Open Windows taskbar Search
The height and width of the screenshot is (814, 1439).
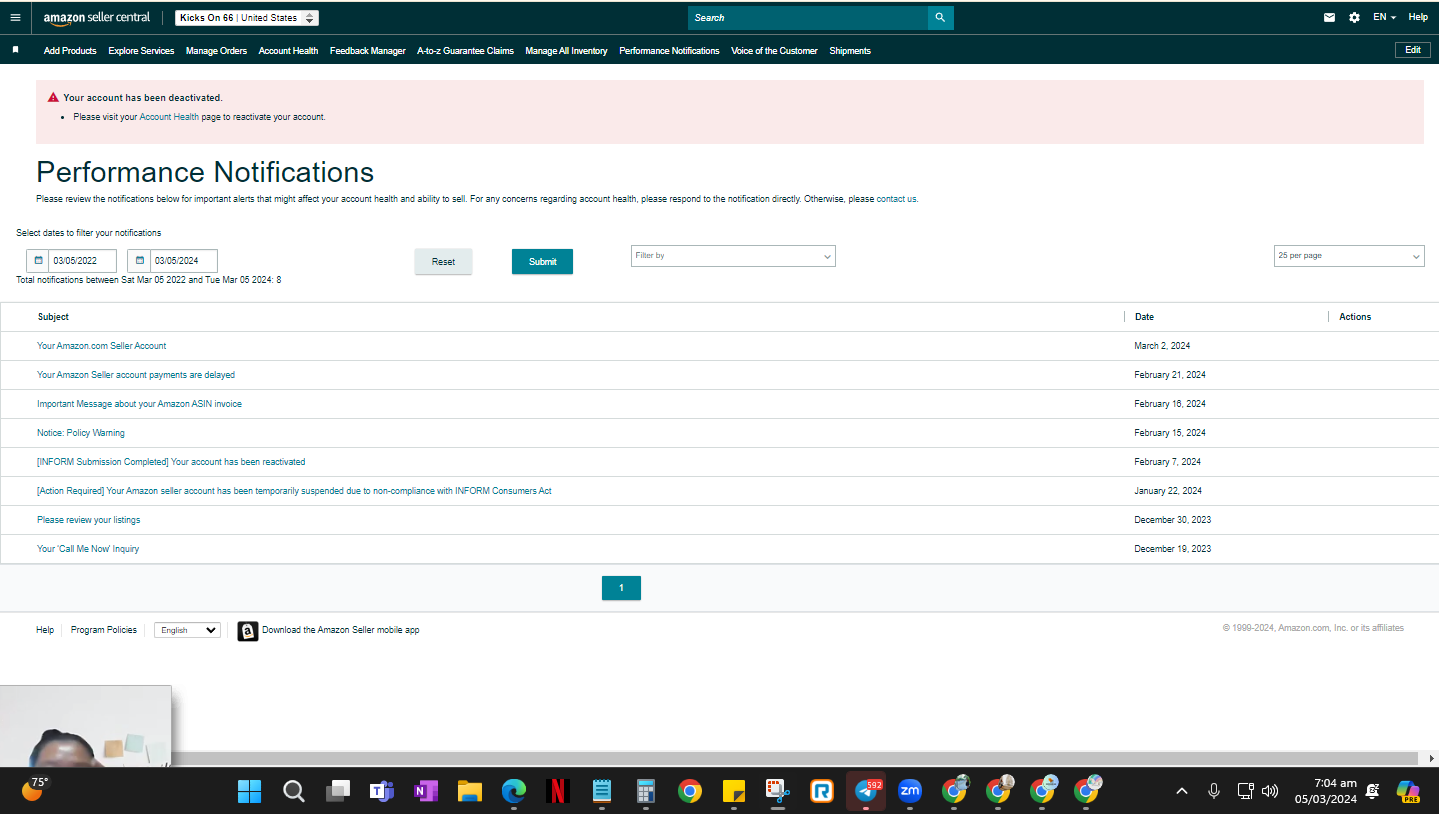coord(293,792)
